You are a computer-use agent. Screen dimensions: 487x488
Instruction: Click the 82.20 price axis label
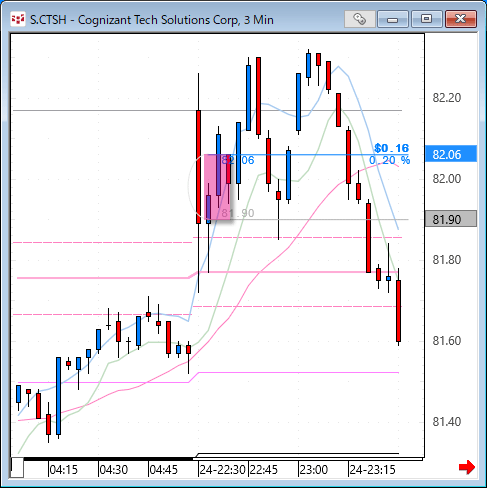(447, 98)
